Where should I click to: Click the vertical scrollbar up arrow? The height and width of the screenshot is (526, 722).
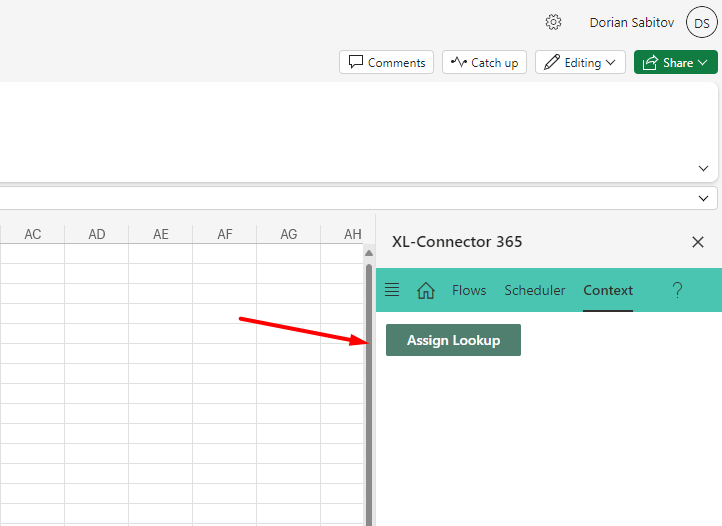(369, 253)
